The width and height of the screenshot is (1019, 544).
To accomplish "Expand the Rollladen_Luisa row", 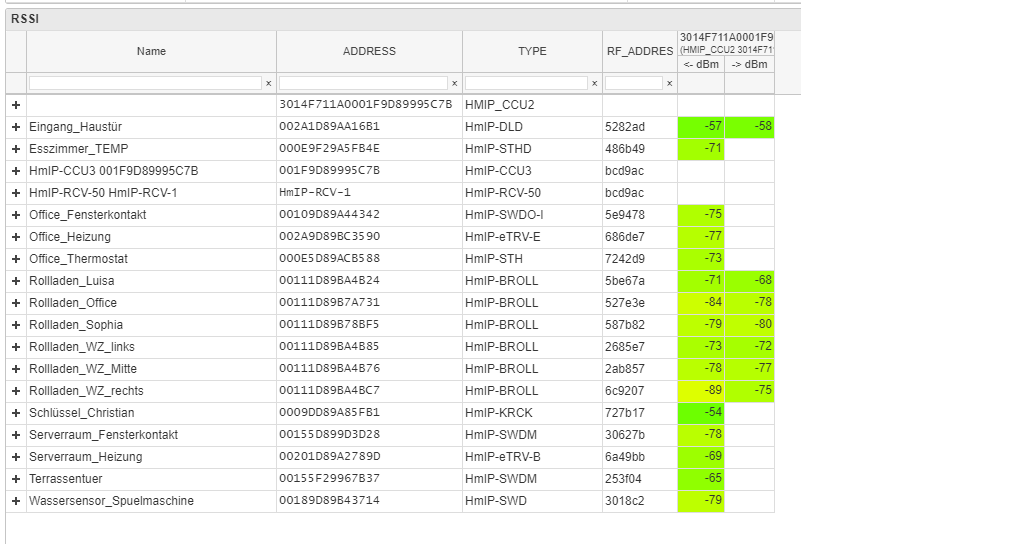I will pyautogui.click(x=16, y=281).
